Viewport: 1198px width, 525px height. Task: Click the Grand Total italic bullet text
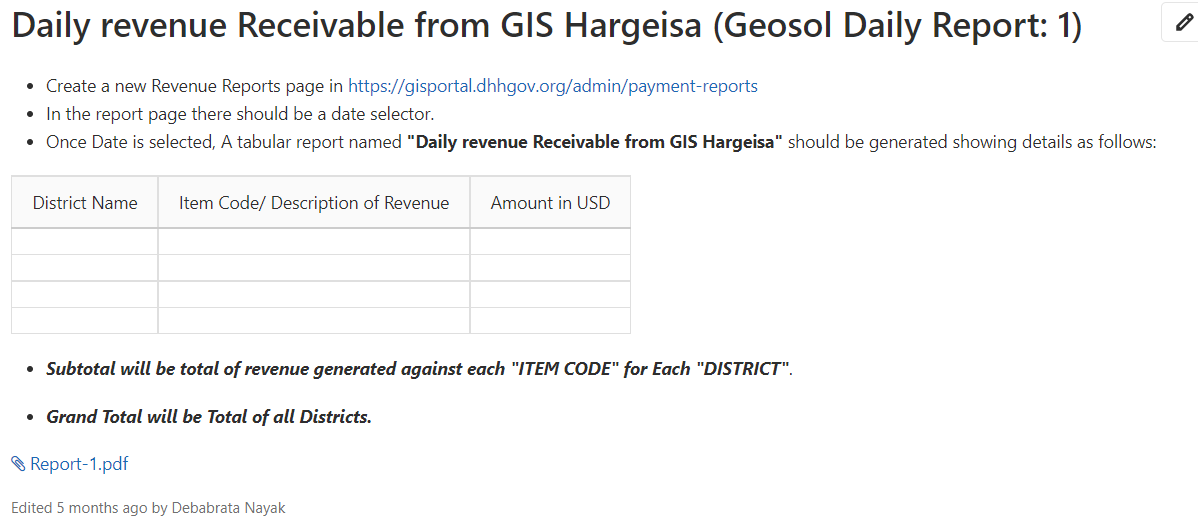209,417
